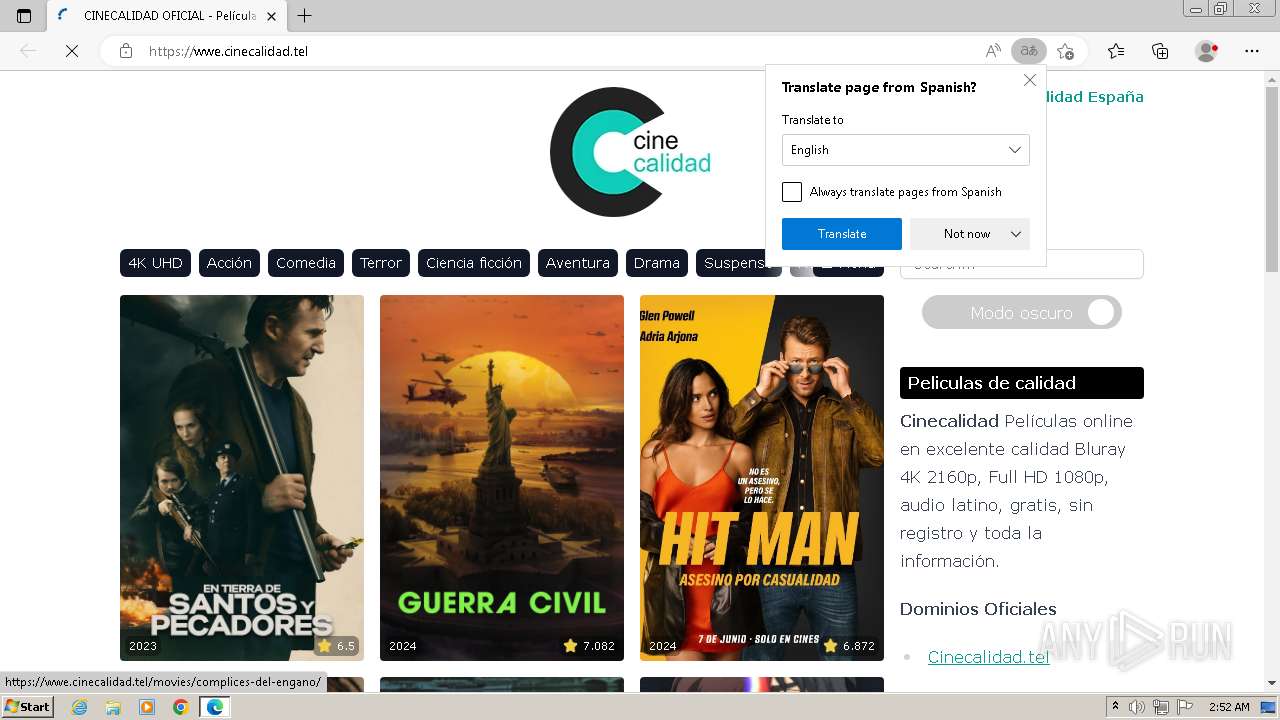Open File Explorer from taskbar
Screen dimensions: 1280x720
coord(113,707)
